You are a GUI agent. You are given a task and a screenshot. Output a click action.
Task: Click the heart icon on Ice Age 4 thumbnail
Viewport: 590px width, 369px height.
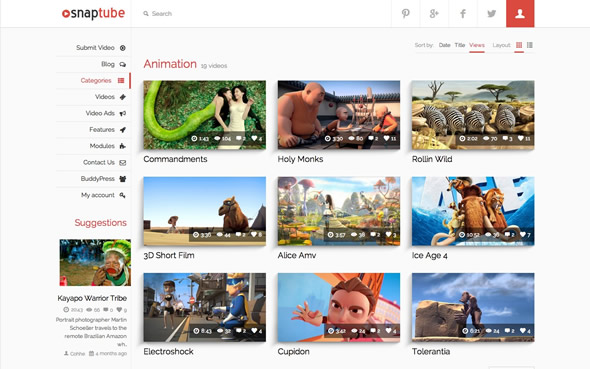point(523,235)
